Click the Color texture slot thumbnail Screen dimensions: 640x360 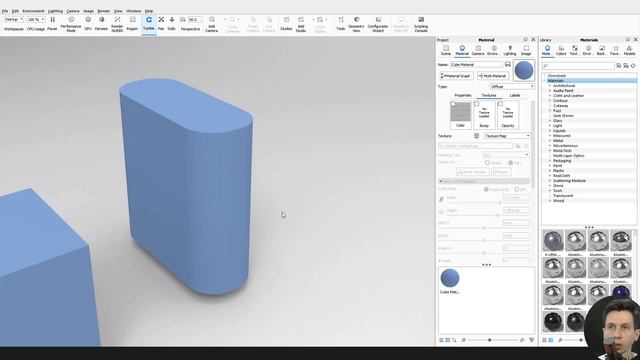pyautogui.click(x=460, y=111)
